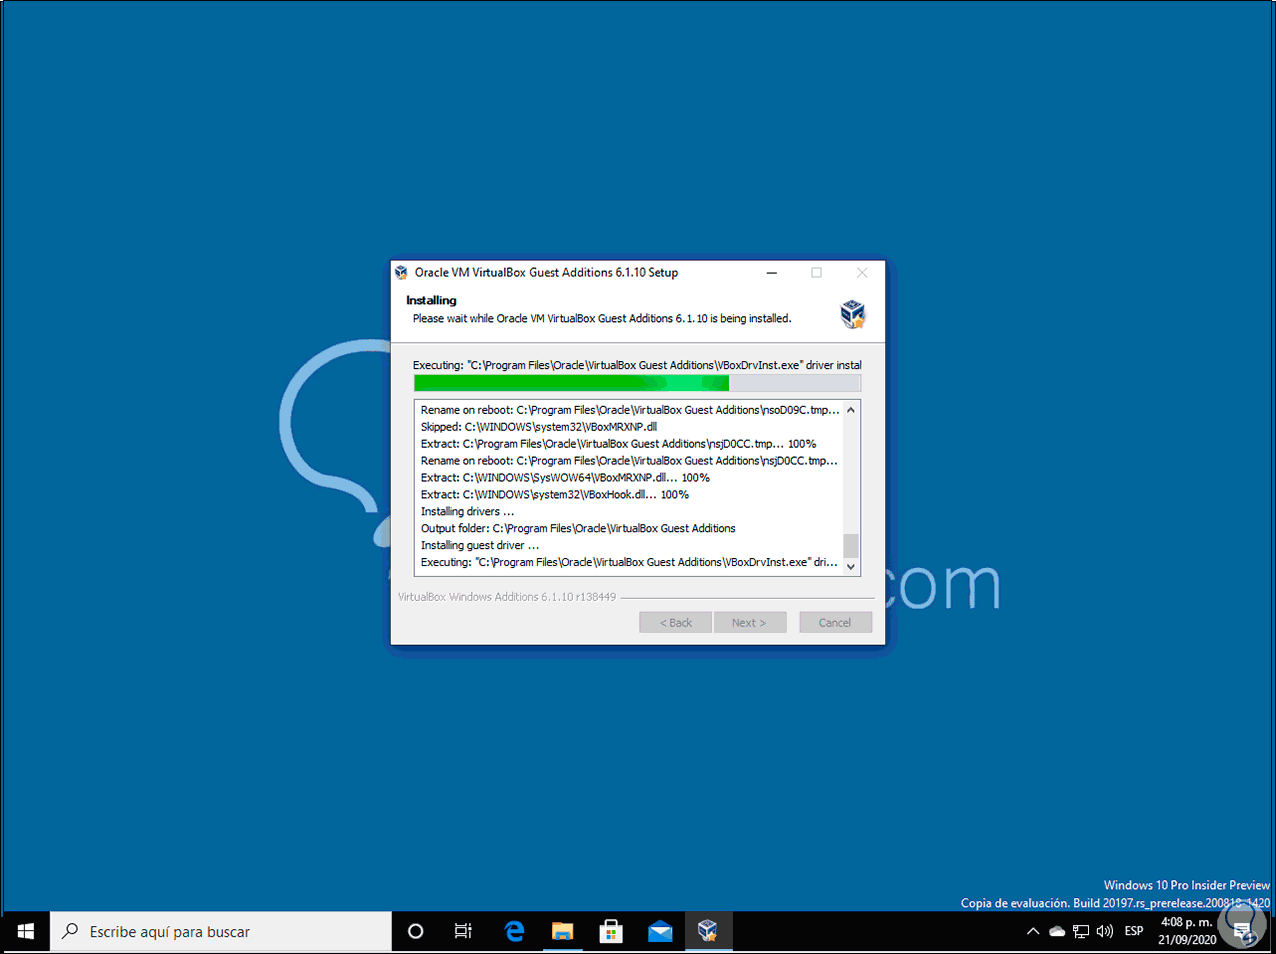Select log line 'Rename on reboot' ending nsjD0CC.tmp
This screenshot has width=1276, height=954.
pos(630,460)
